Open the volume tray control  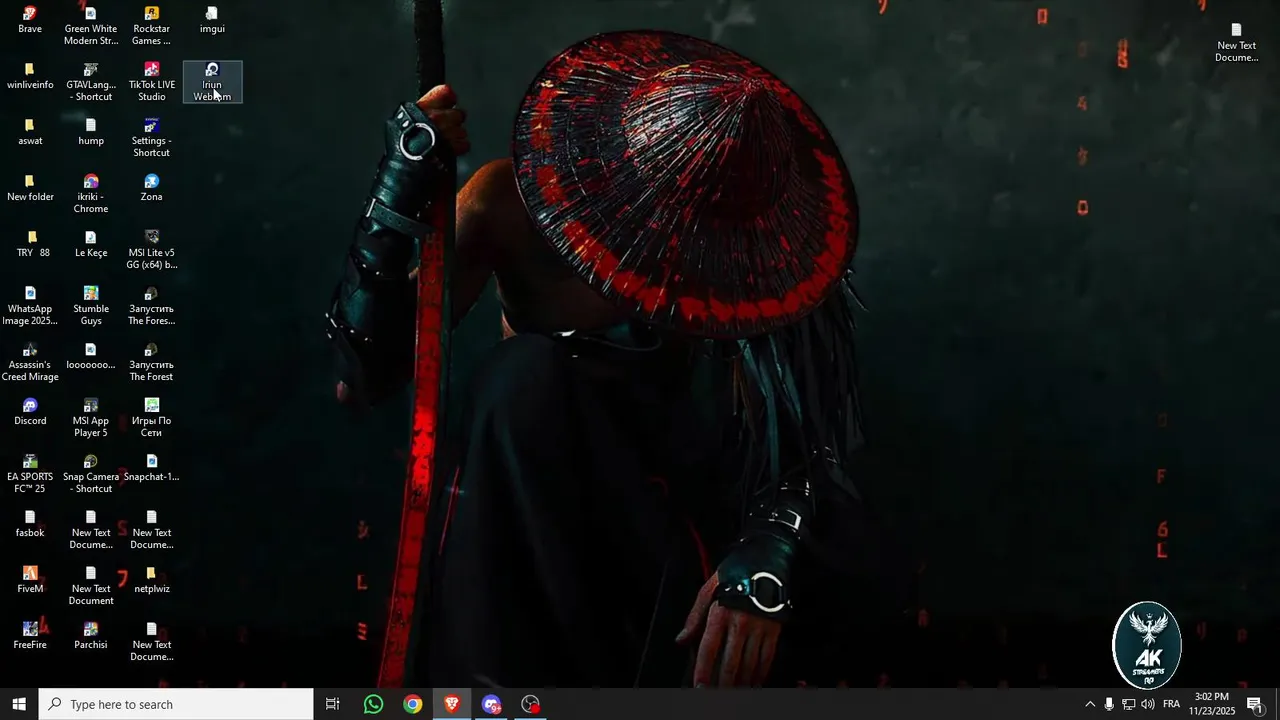pyautogui.click(x=1147, y=704)
